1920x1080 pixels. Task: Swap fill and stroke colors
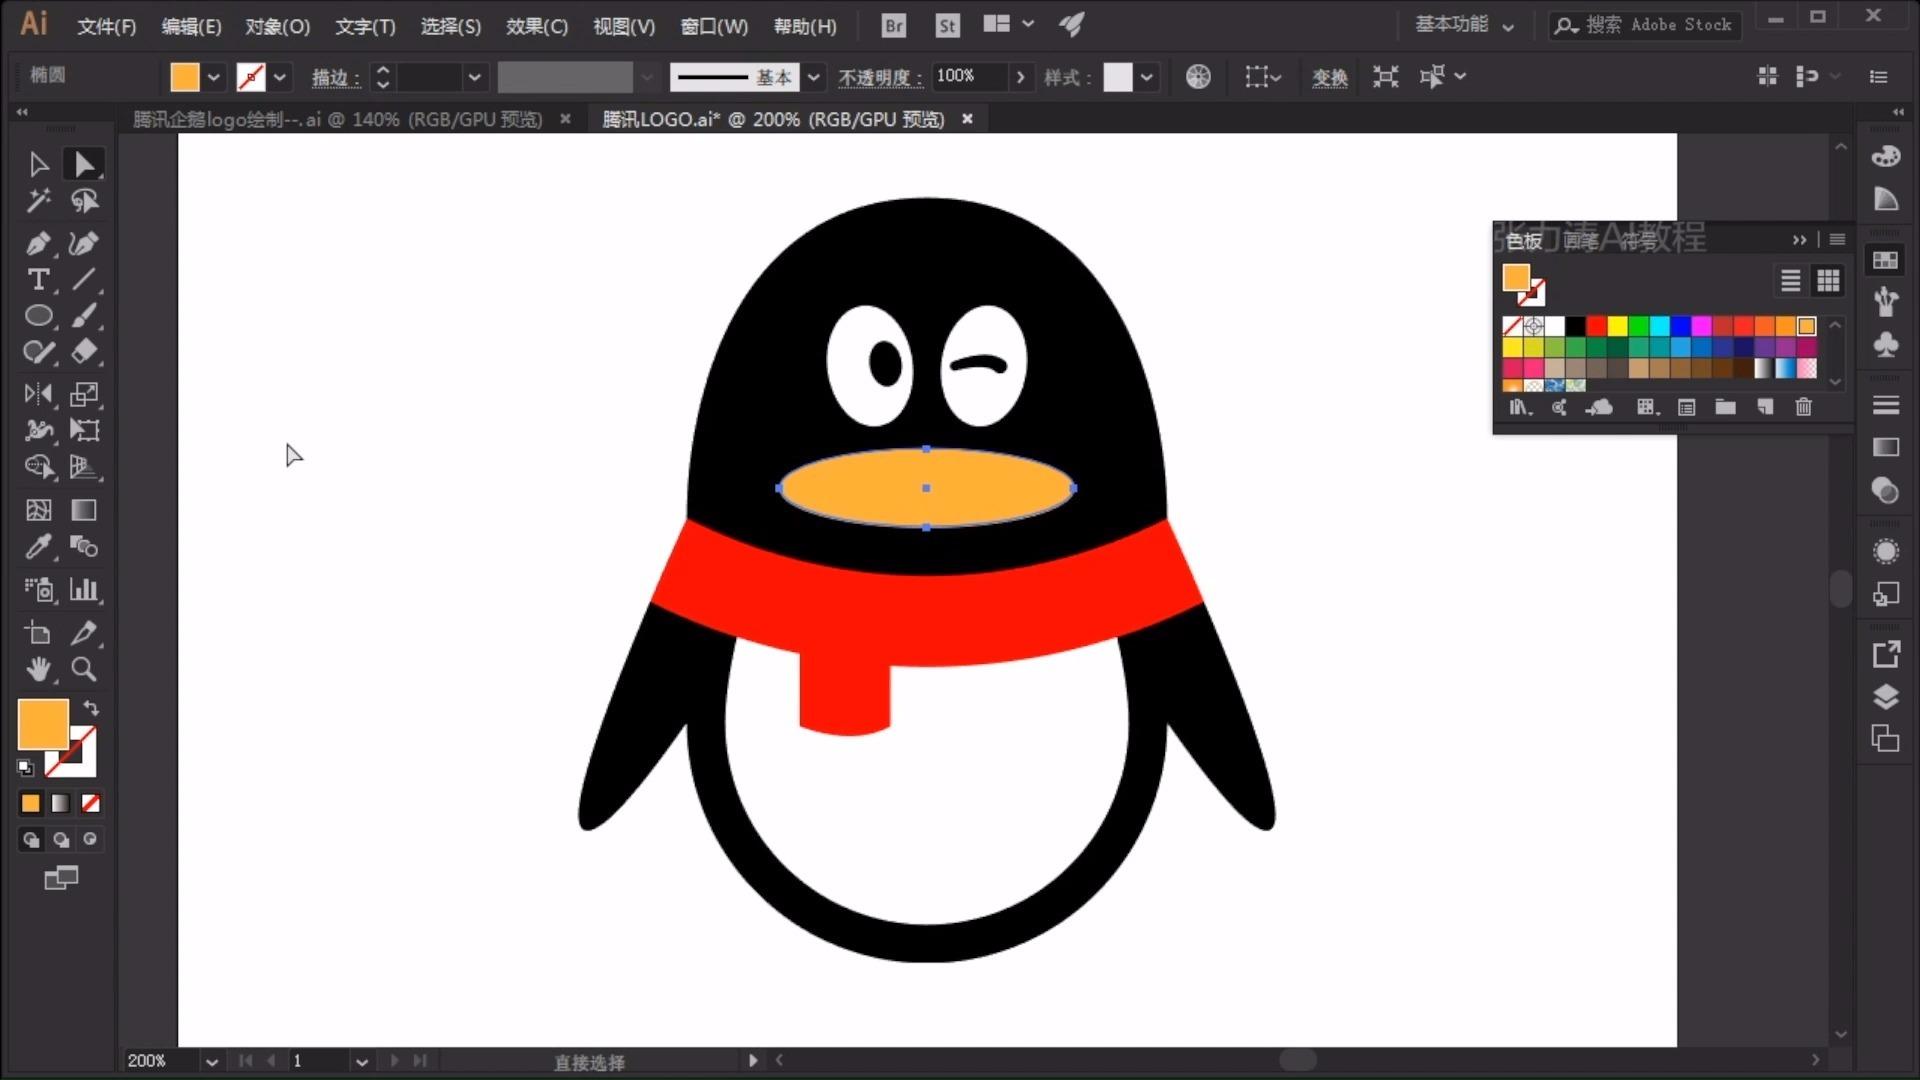(91, 708)
